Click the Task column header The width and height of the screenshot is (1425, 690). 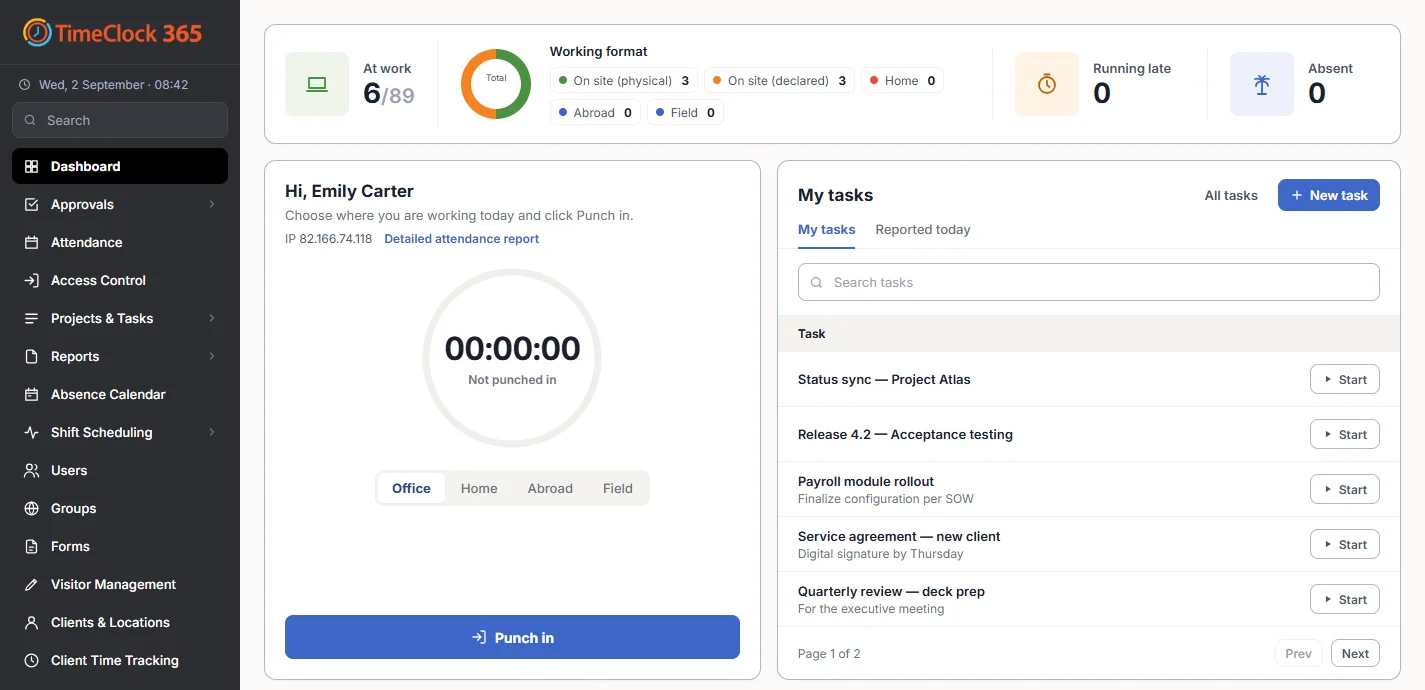pyautogui.click(x=811, y=333)
